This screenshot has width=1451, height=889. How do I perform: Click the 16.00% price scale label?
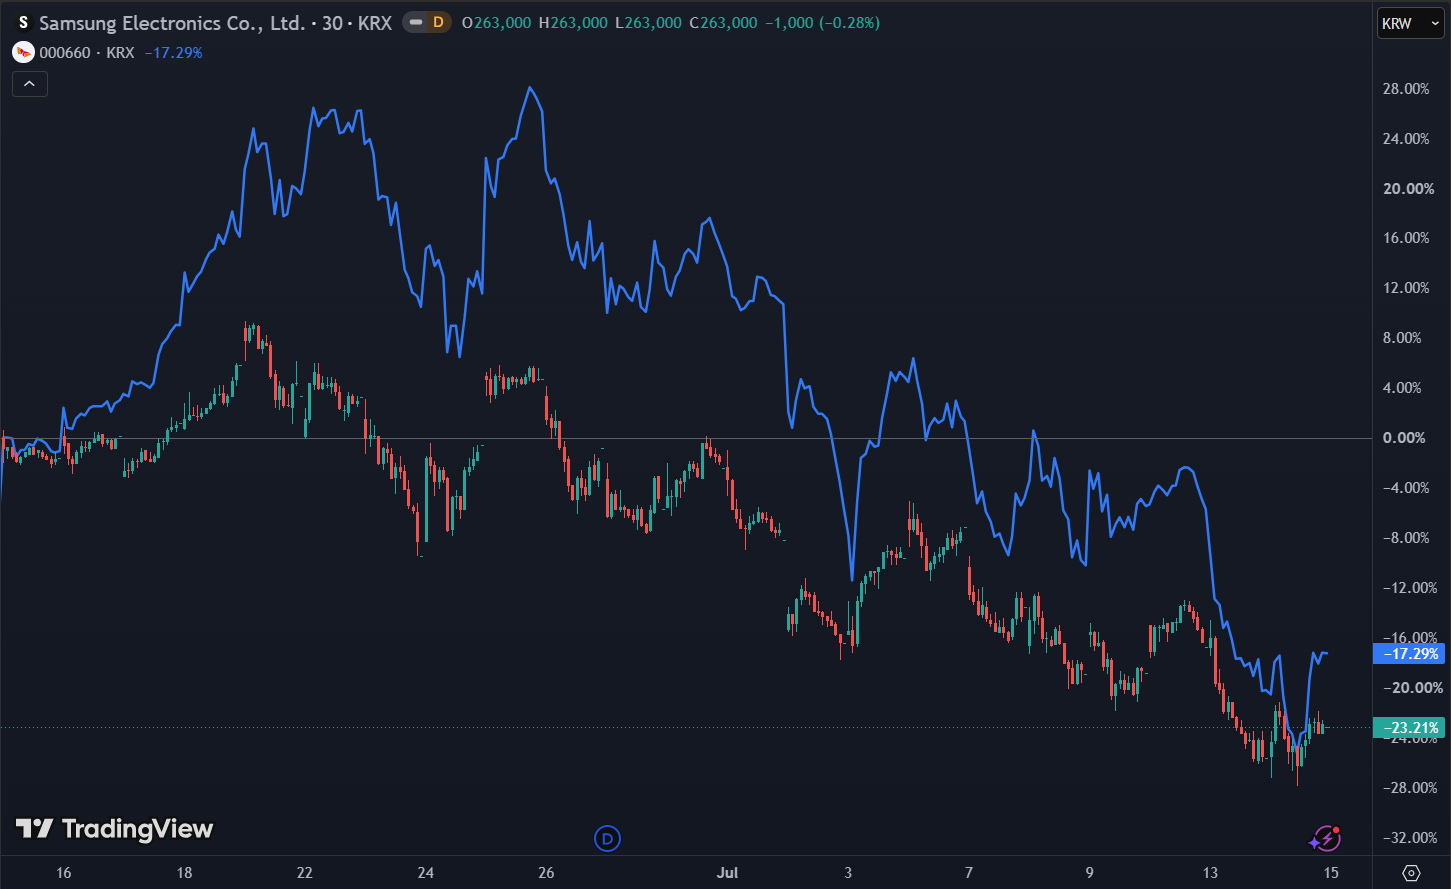click(x=1404, y=238)
